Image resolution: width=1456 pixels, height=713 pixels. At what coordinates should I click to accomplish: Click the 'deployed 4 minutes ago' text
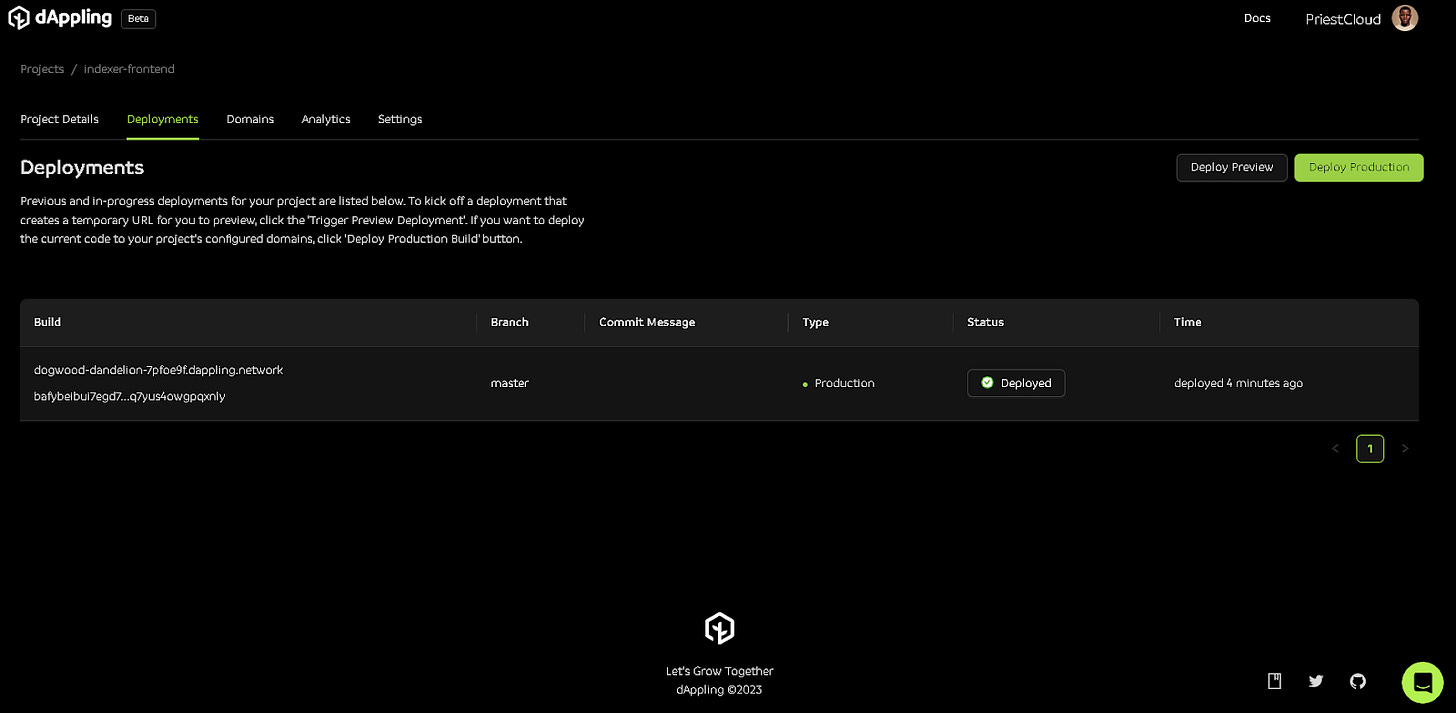(x=1238, y=383)
